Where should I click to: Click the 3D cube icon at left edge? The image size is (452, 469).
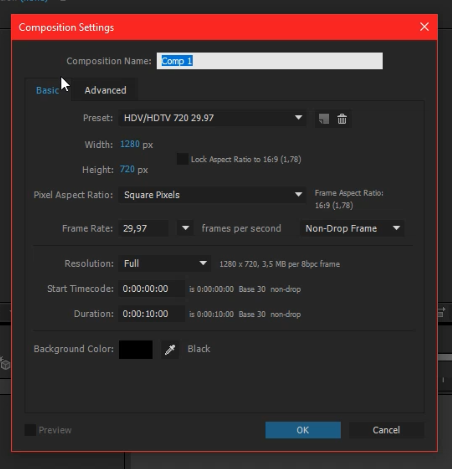[5, 364]
